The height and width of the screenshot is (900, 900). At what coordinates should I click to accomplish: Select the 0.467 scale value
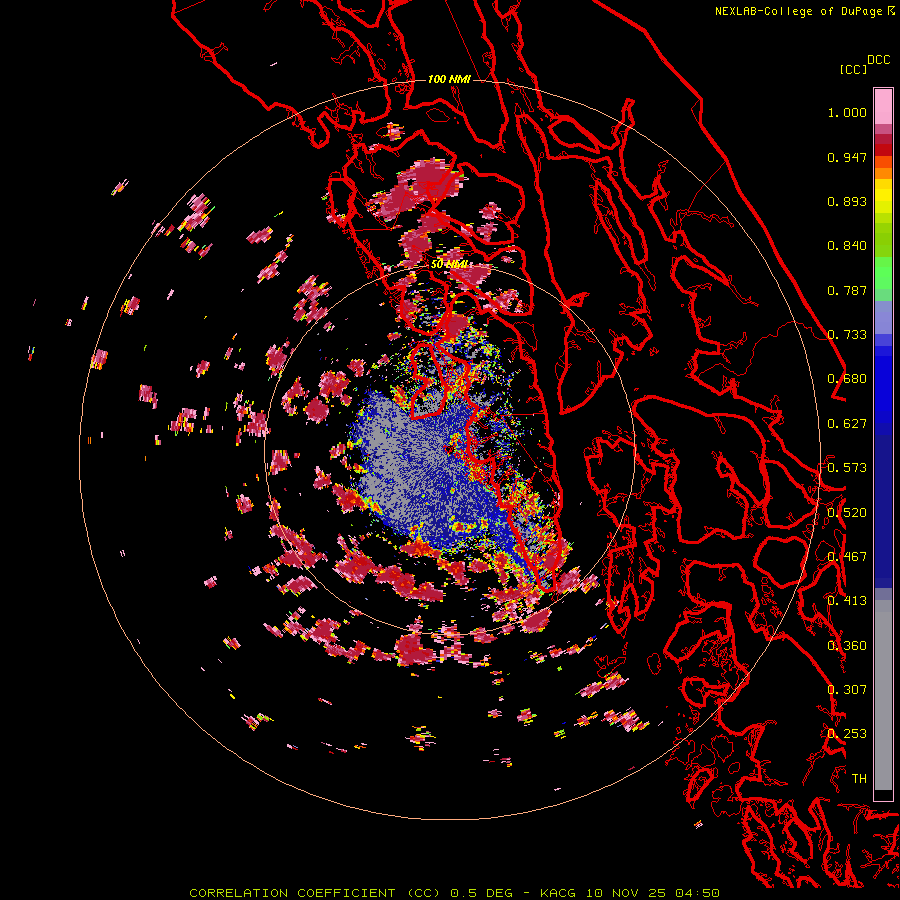[847, 557]
